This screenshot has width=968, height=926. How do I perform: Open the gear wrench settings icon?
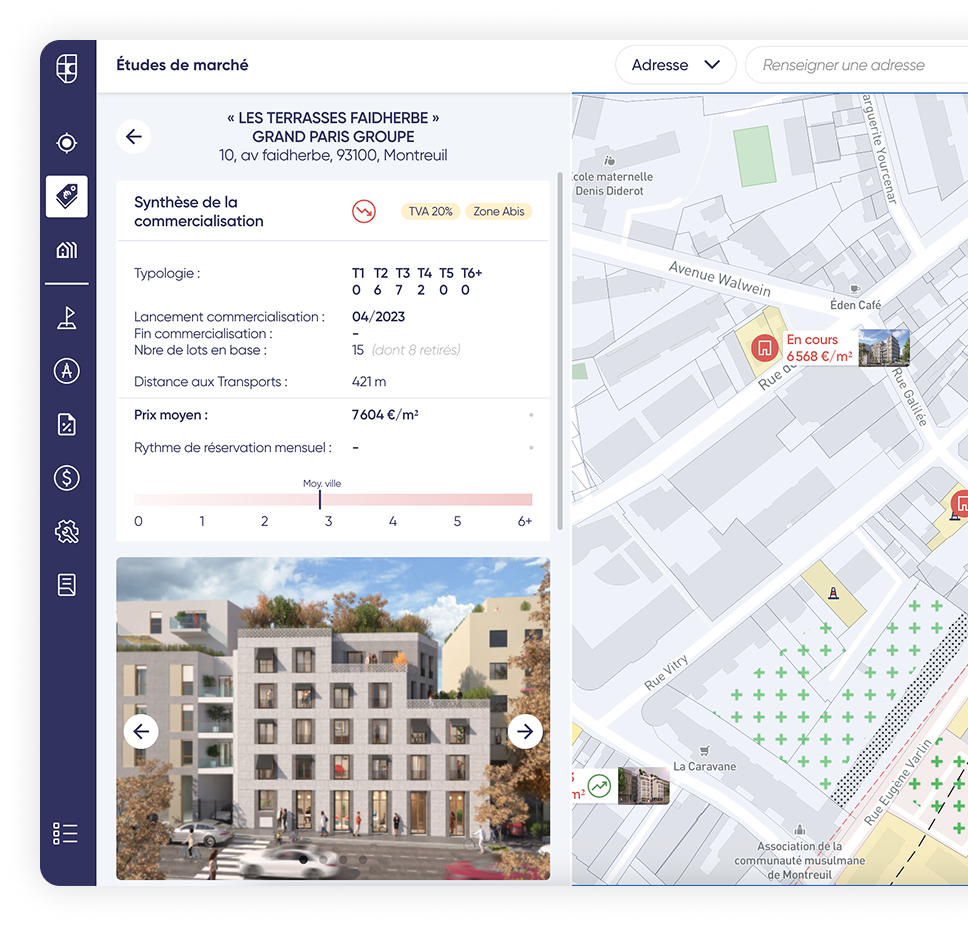pos(67,532)
